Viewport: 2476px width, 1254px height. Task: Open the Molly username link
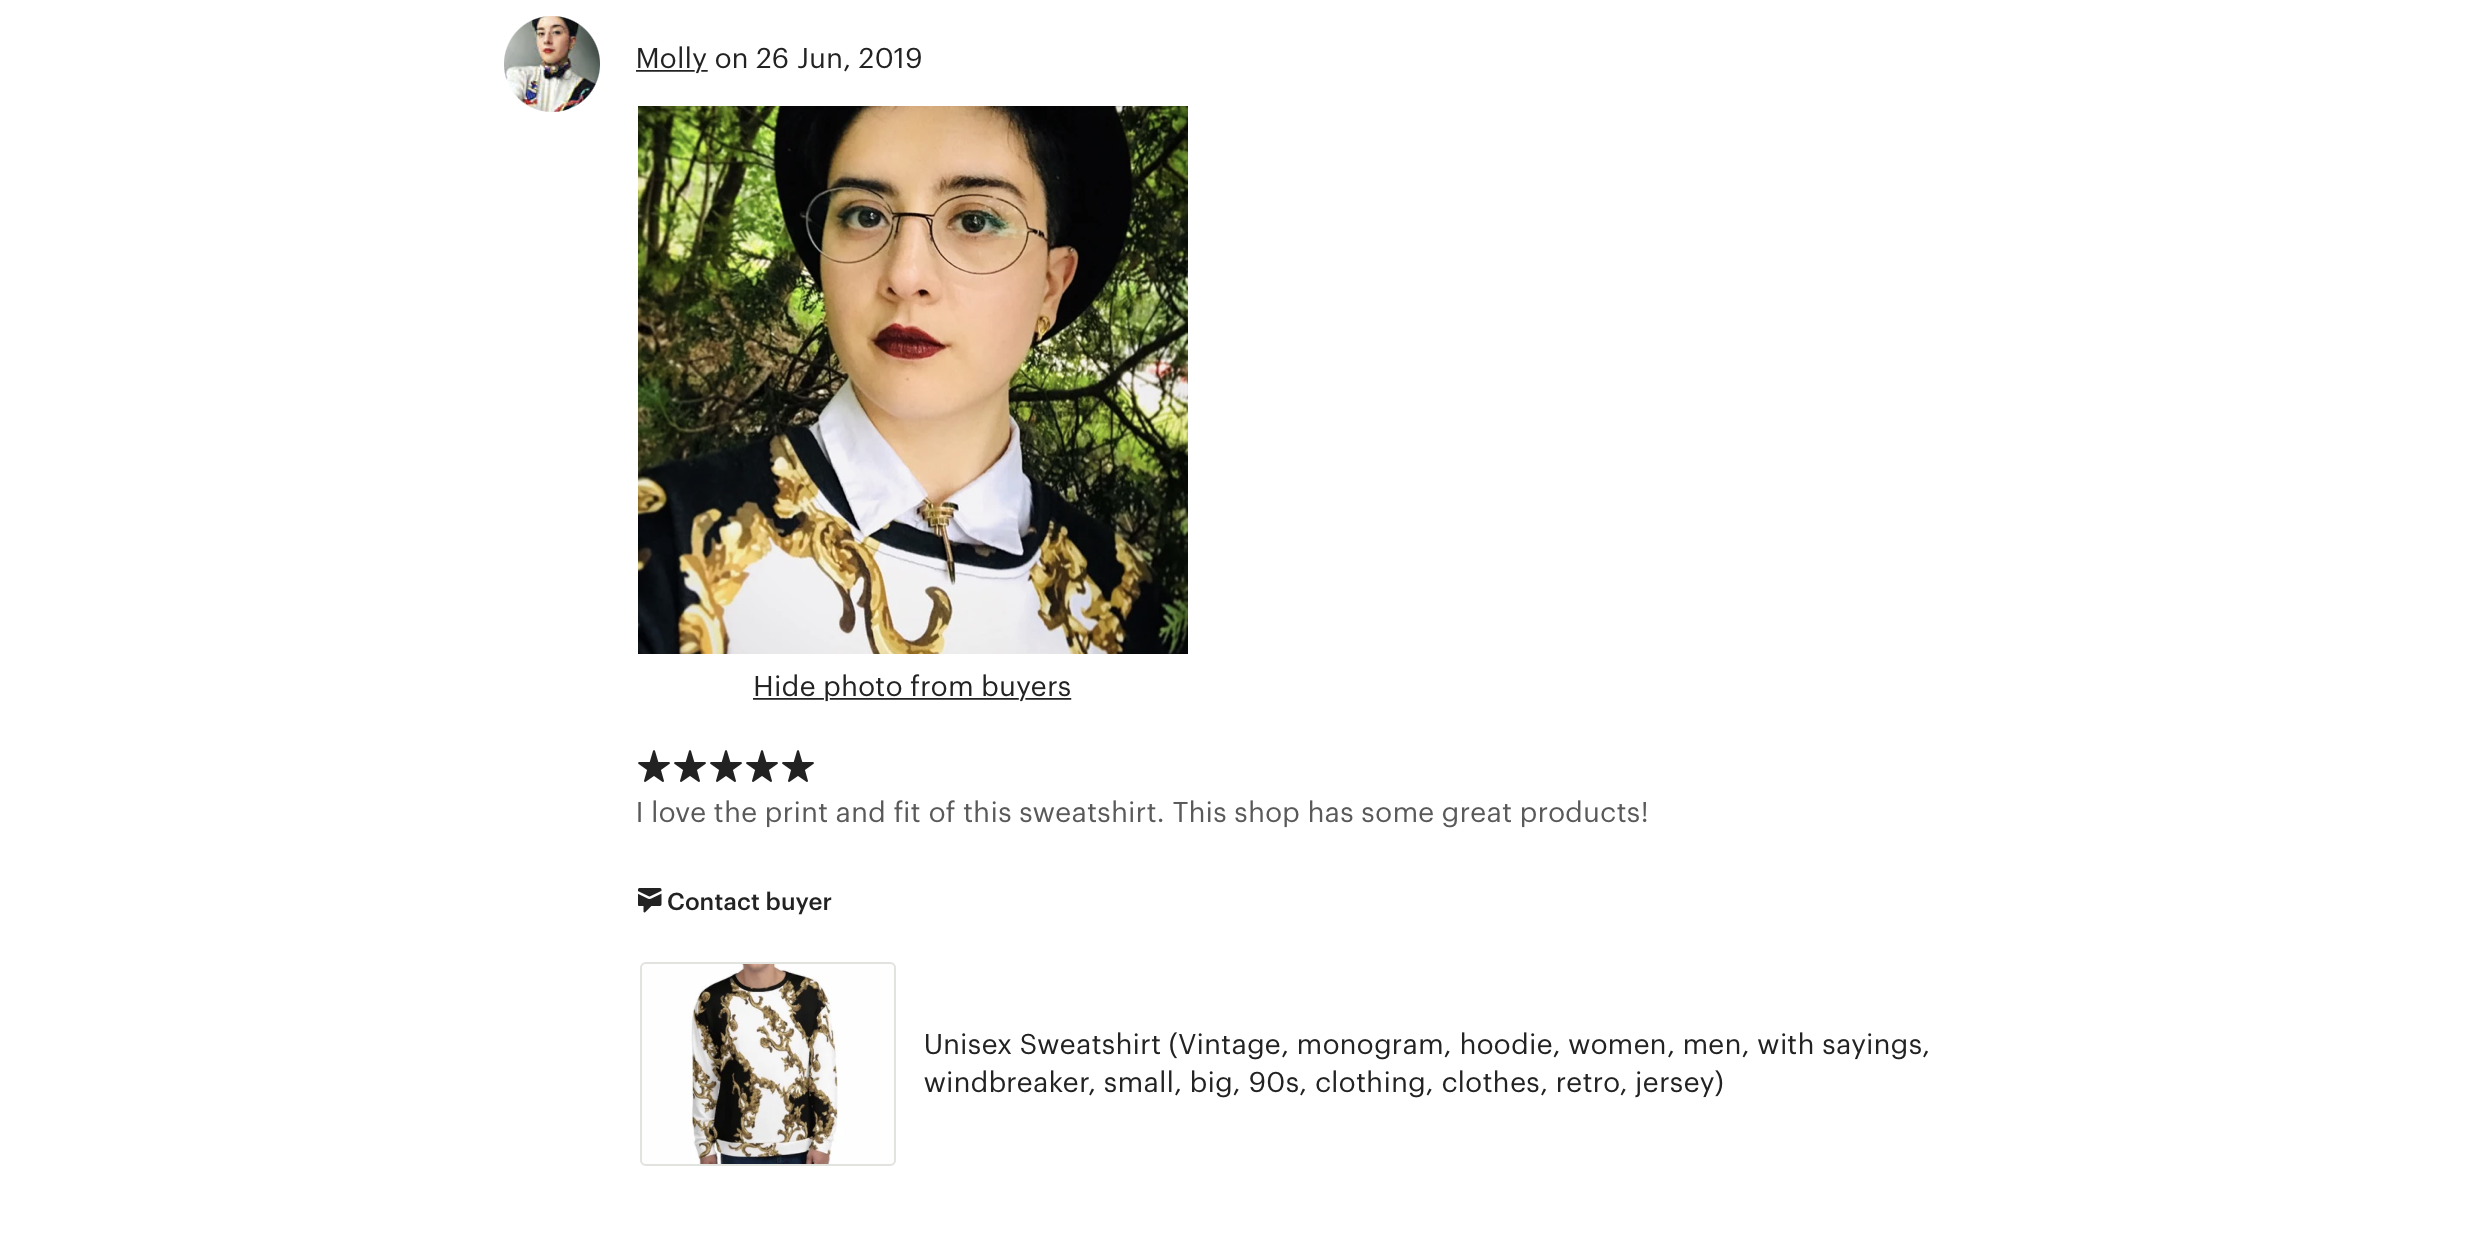tap(671, 59)
